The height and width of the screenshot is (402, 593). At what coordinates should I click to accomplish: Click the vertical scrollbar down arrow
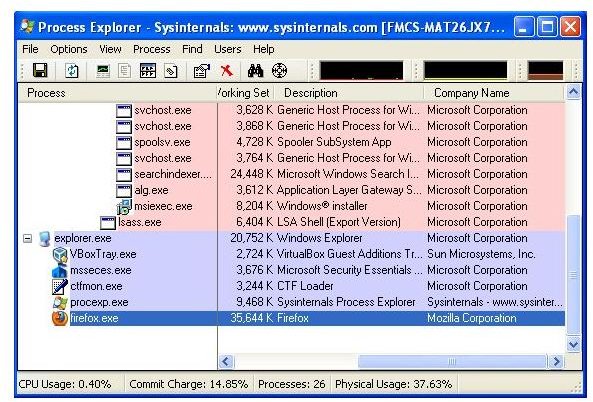[573, 345]
